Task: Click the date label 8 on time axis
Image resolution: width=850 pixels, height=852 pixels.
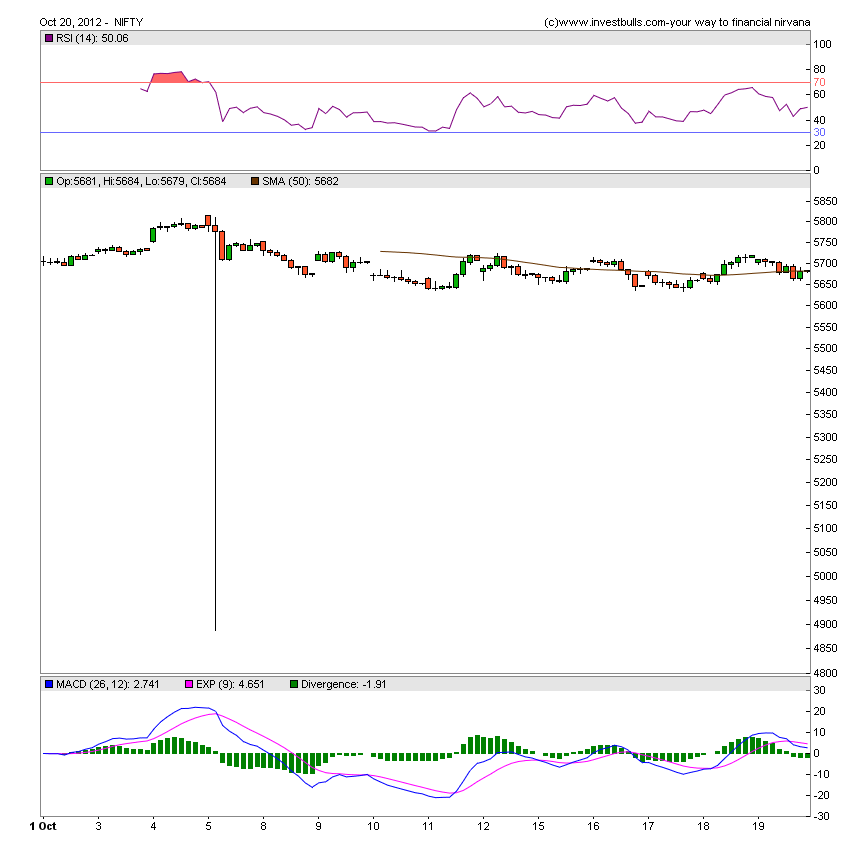Action: tap(263, 826)
